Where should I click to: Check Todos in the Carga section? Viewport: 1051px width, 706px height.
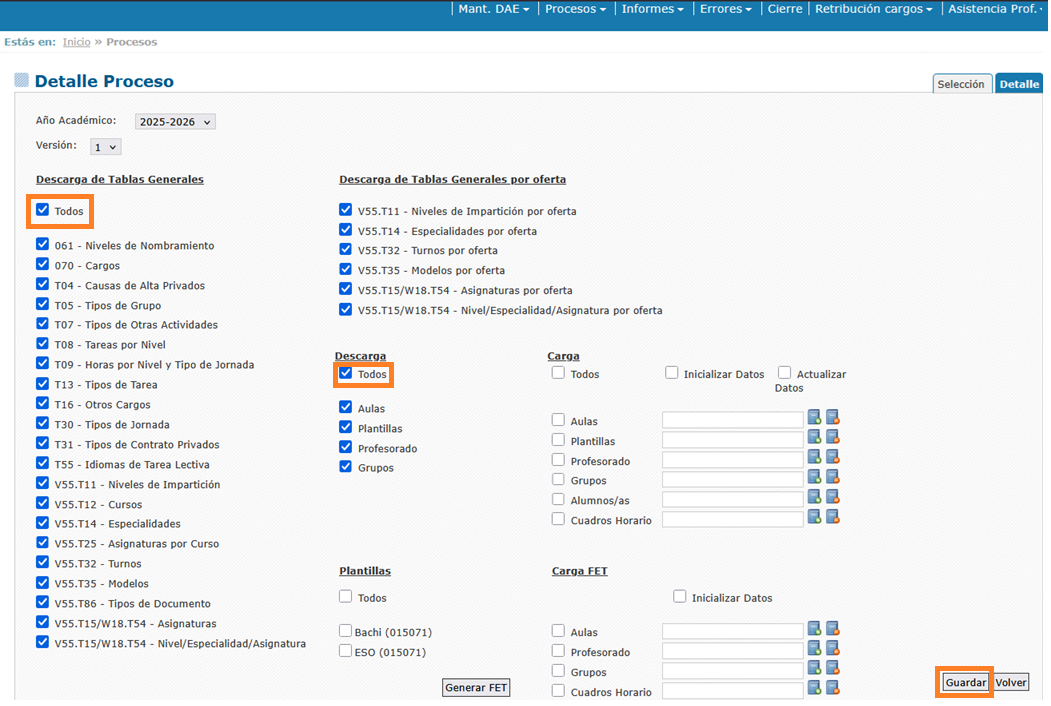click(558, 373)
